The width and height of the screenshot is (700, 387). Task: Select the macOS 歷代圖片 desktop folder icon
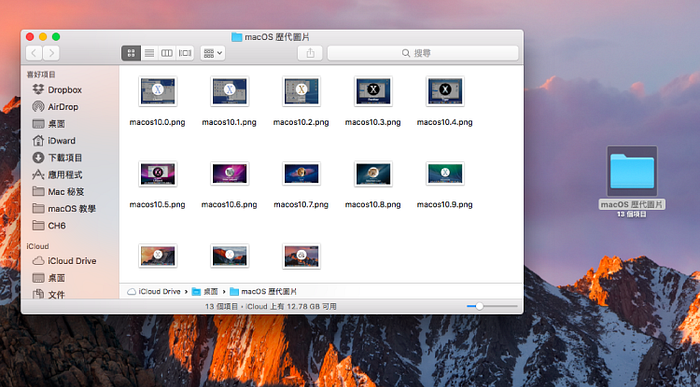click(632, 172)
